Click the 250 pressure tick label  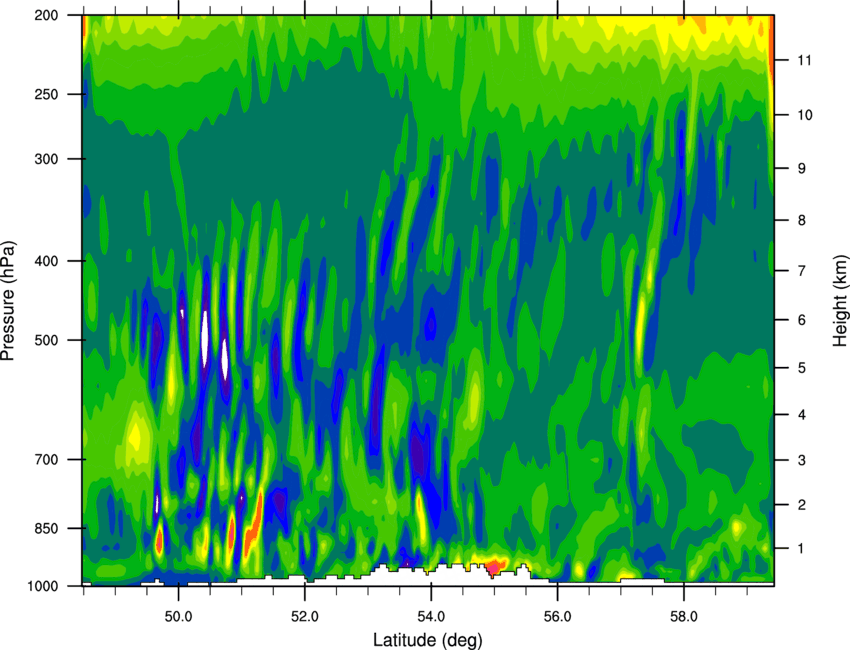click(x=47, y=94)
